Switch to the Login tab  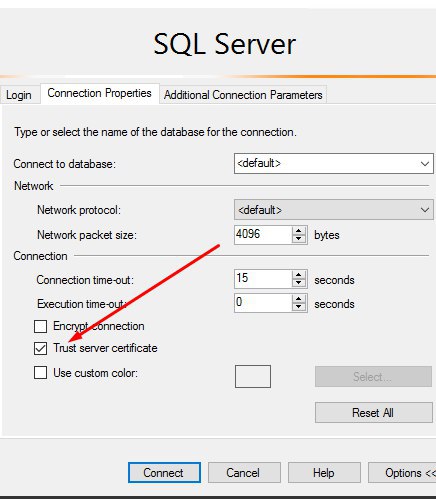19,95
